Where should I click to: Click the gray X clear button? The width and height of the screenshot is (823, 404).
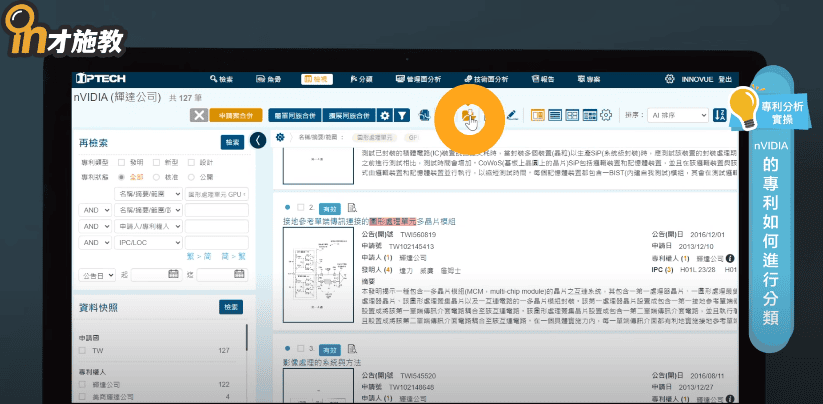199,116
